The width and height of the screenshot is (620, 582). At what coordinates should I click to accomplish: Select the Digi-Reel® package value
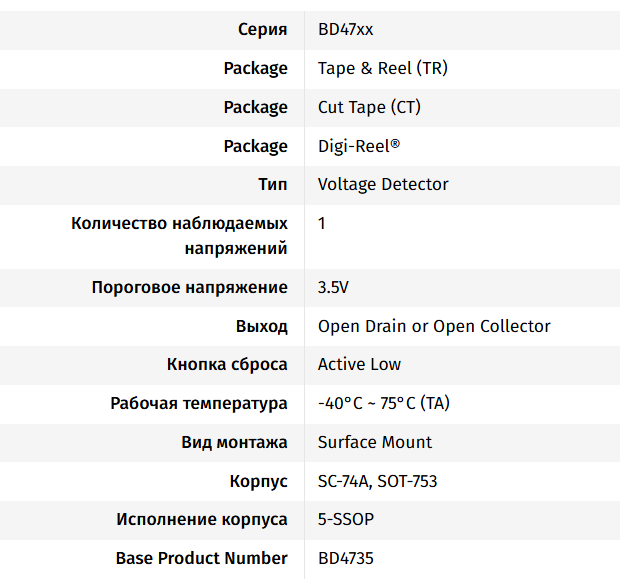(x=358, y=146)
